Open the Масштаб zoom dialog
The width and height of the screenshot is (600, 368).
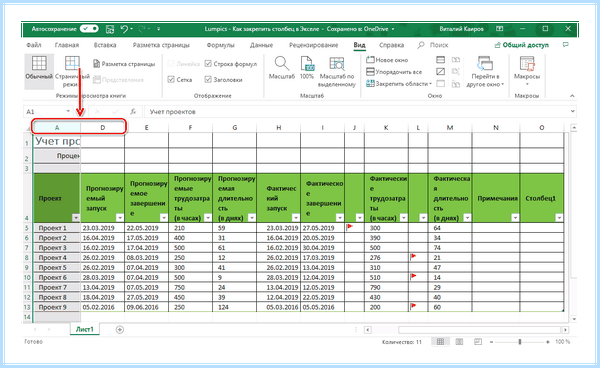[x=282, y=68]
